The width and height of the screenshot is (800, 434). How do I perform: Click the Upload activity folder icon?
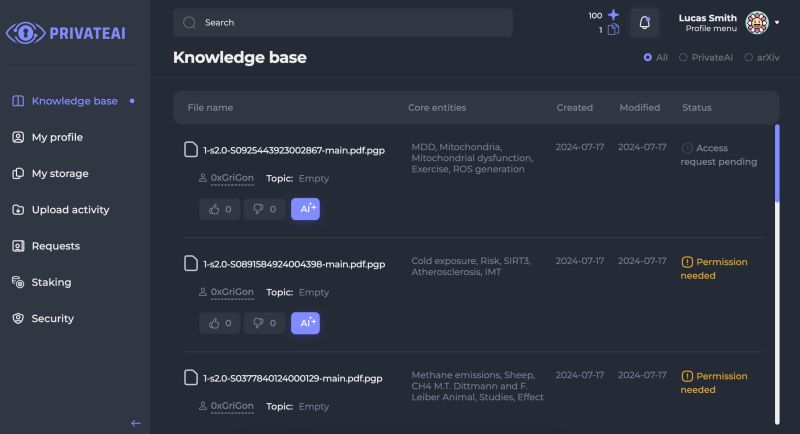click(18, 210)
